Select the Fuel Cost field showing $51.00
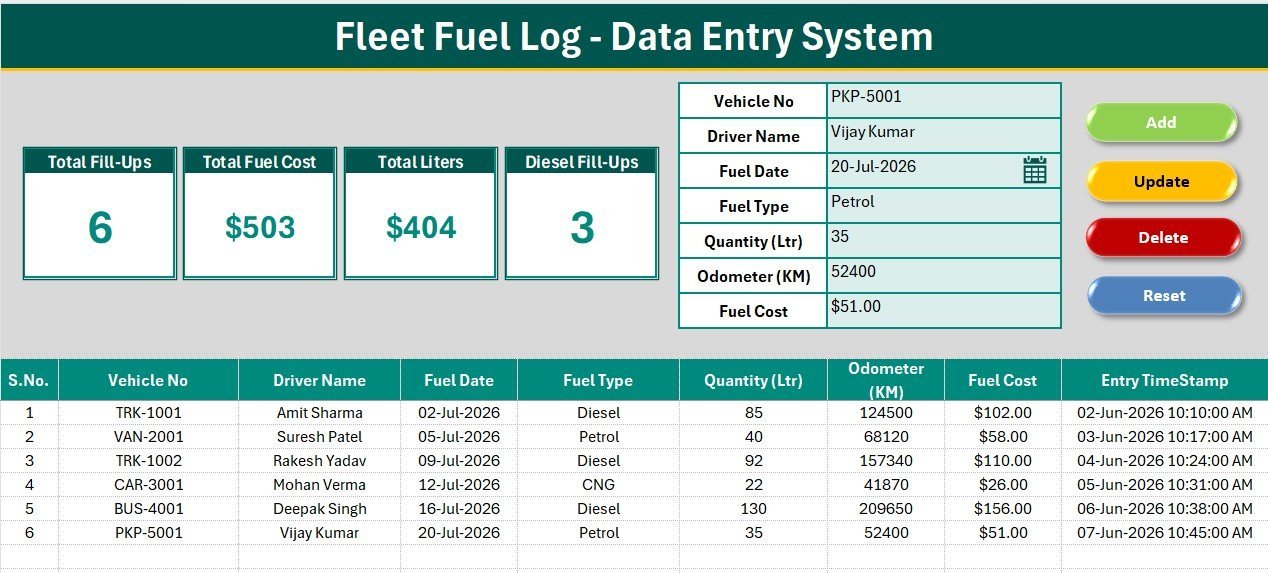 (x=944, y=310)
